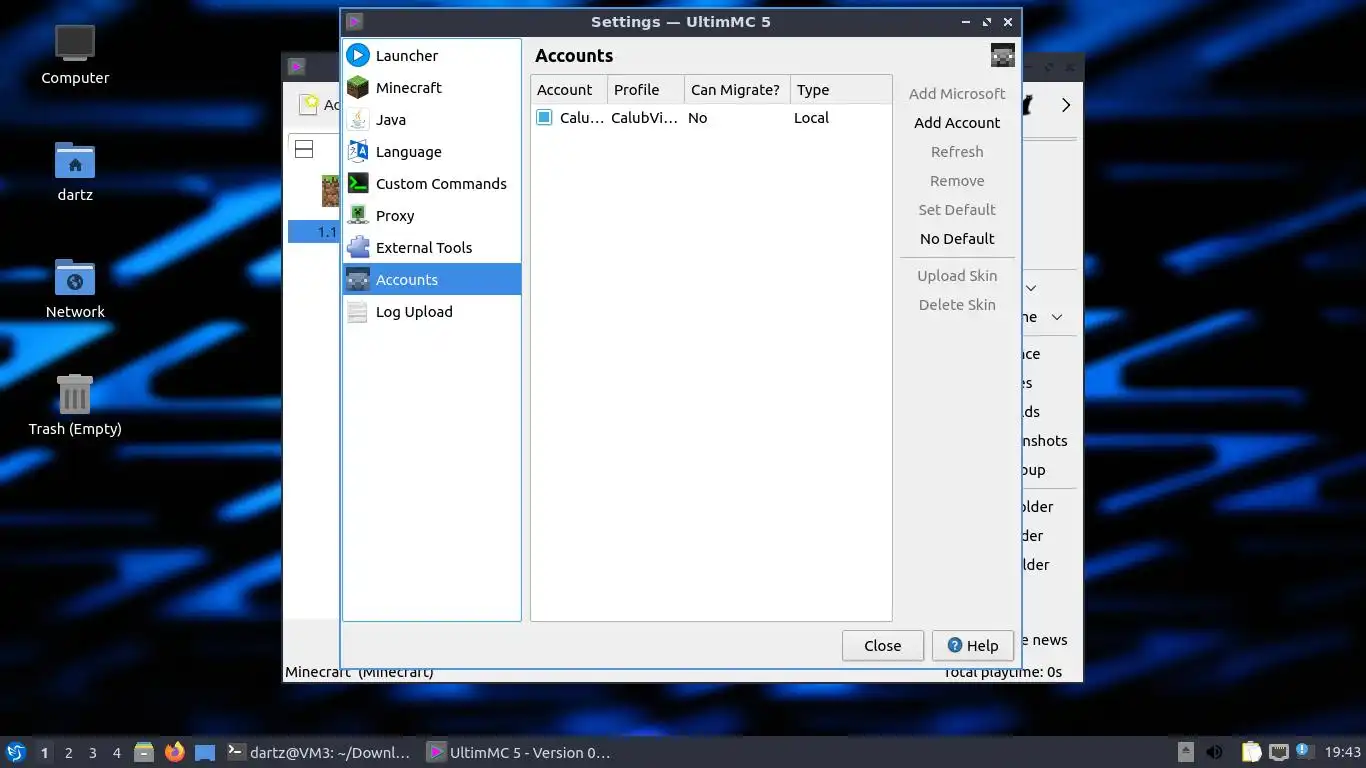Click the Steve head icon beside Accounts heading
The image size is (1366, 768).
pos(1002,56)
